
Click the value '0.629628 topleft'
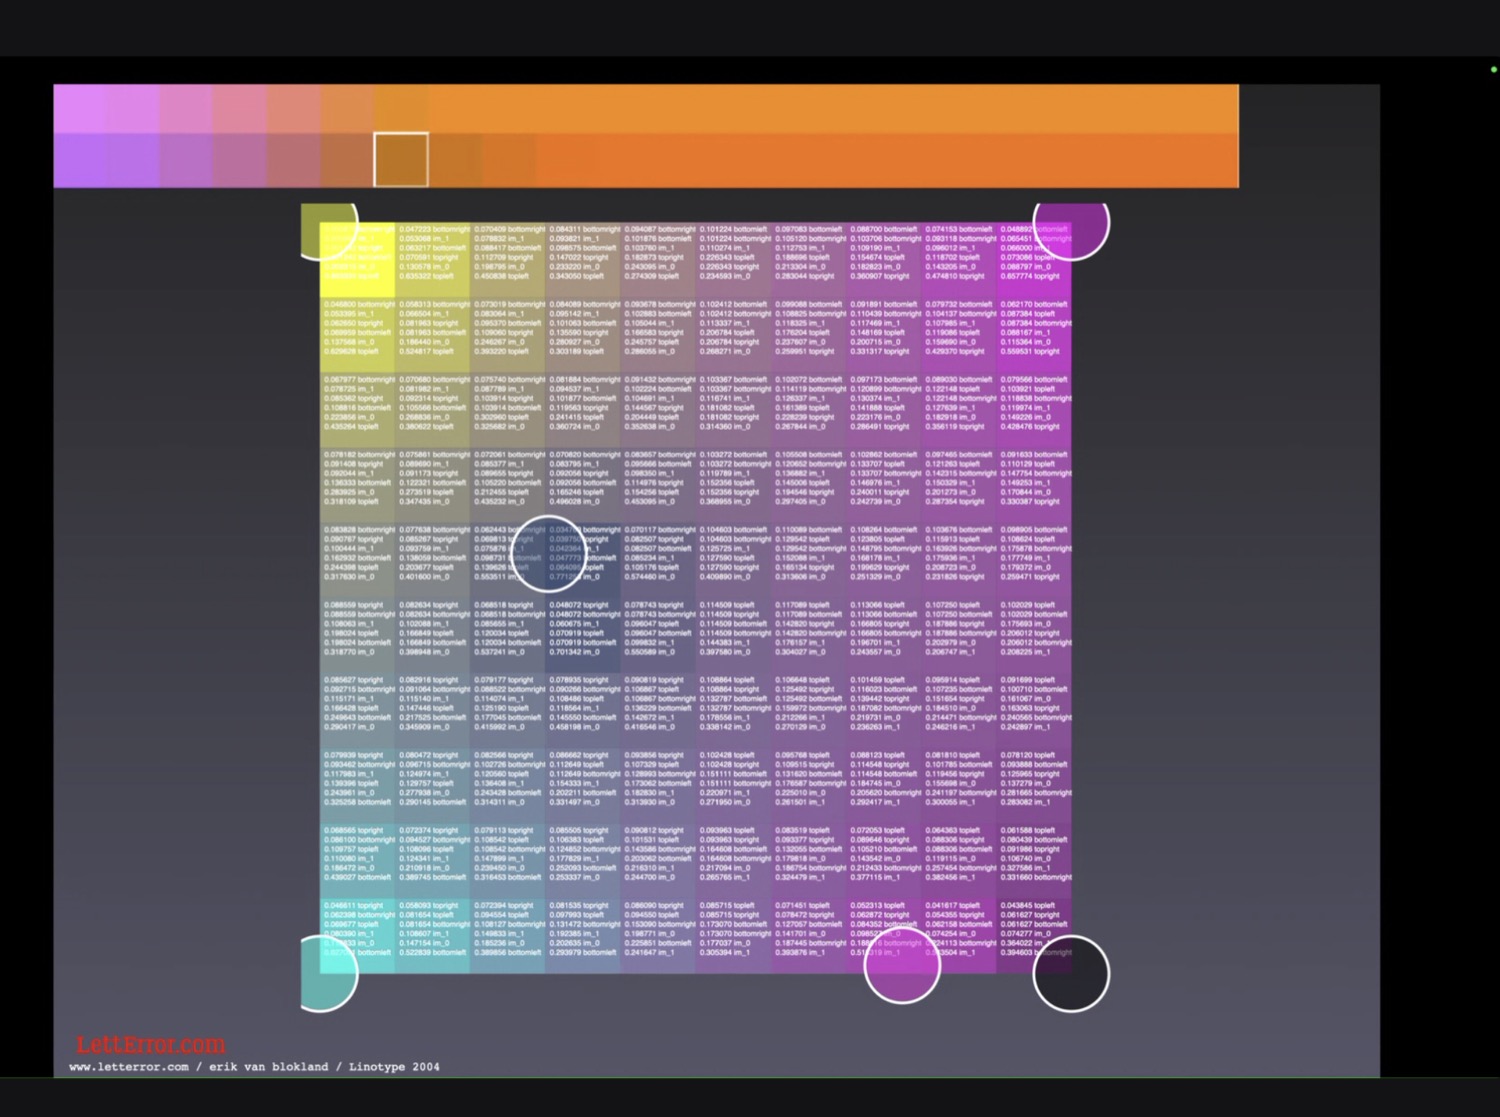351,351
